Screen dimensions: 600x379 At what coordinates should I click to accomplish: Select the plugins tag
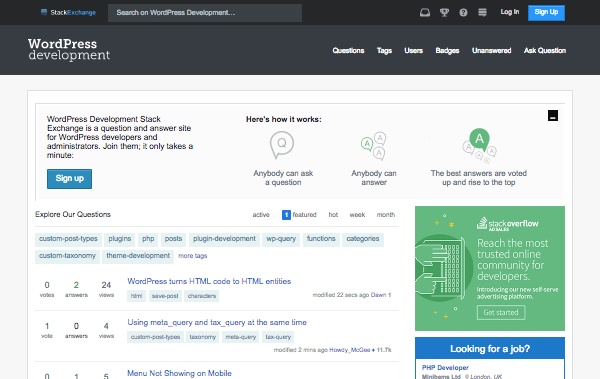pyautogui.click(x=120, y=239)
